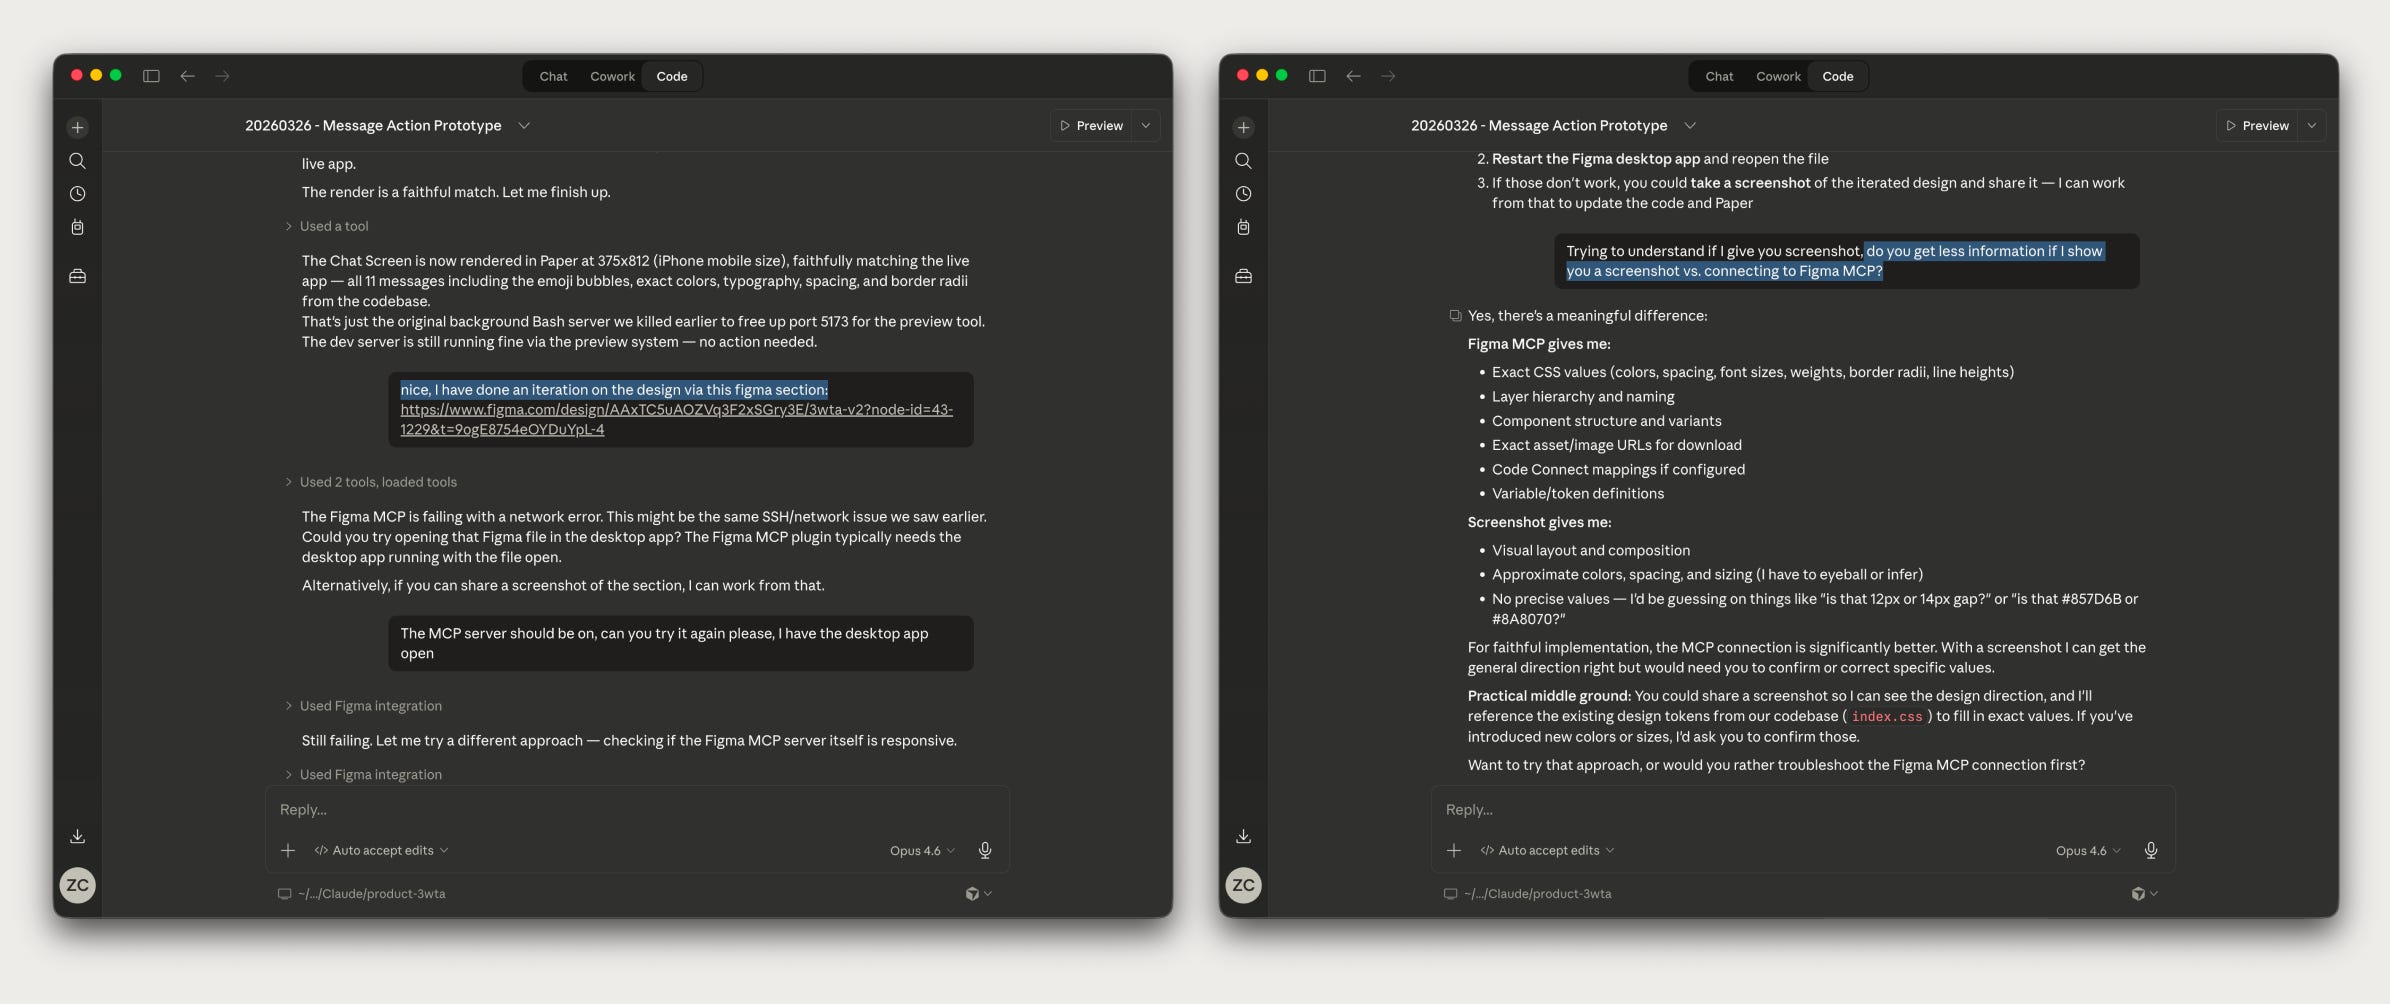
Task: Click the index.css code reference
Action: click(1886, 717)
